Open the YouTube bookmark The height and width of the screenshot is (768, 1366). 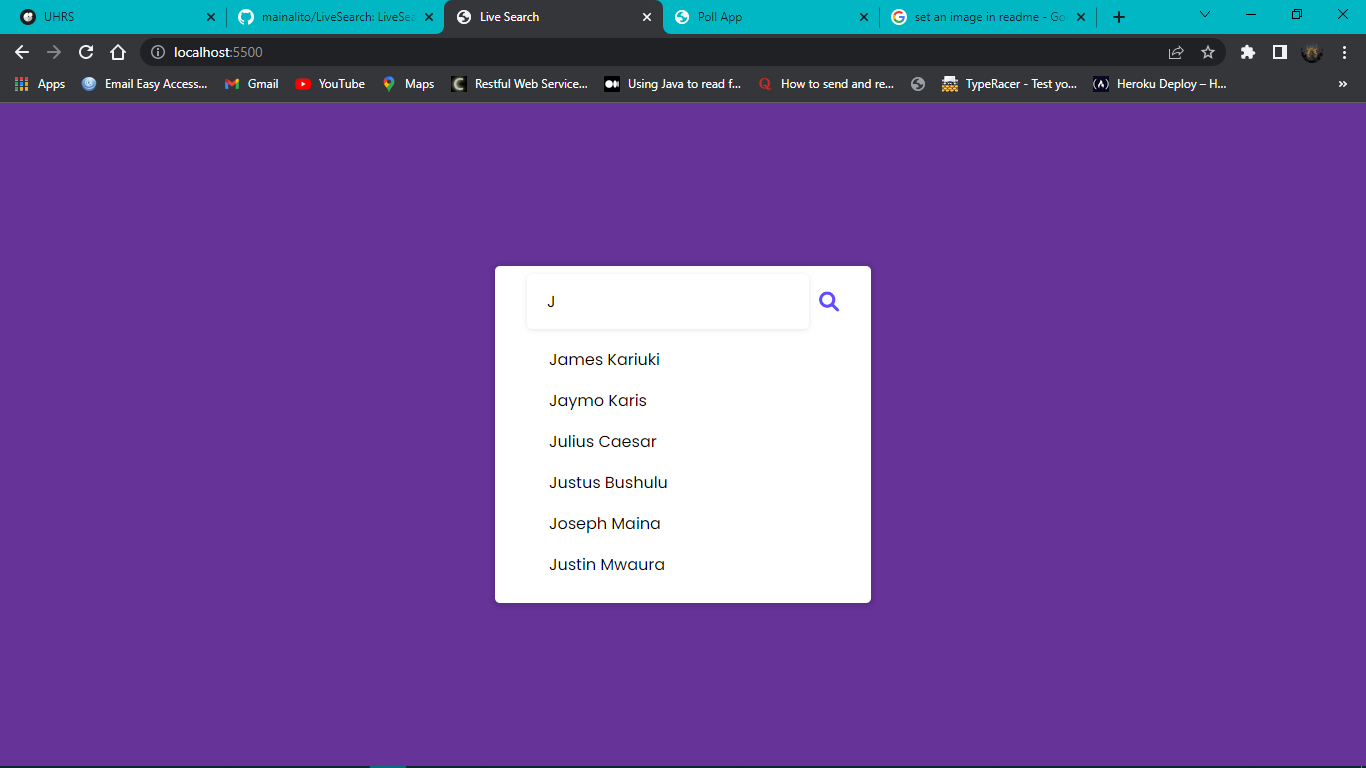click(x=329, y=84)
